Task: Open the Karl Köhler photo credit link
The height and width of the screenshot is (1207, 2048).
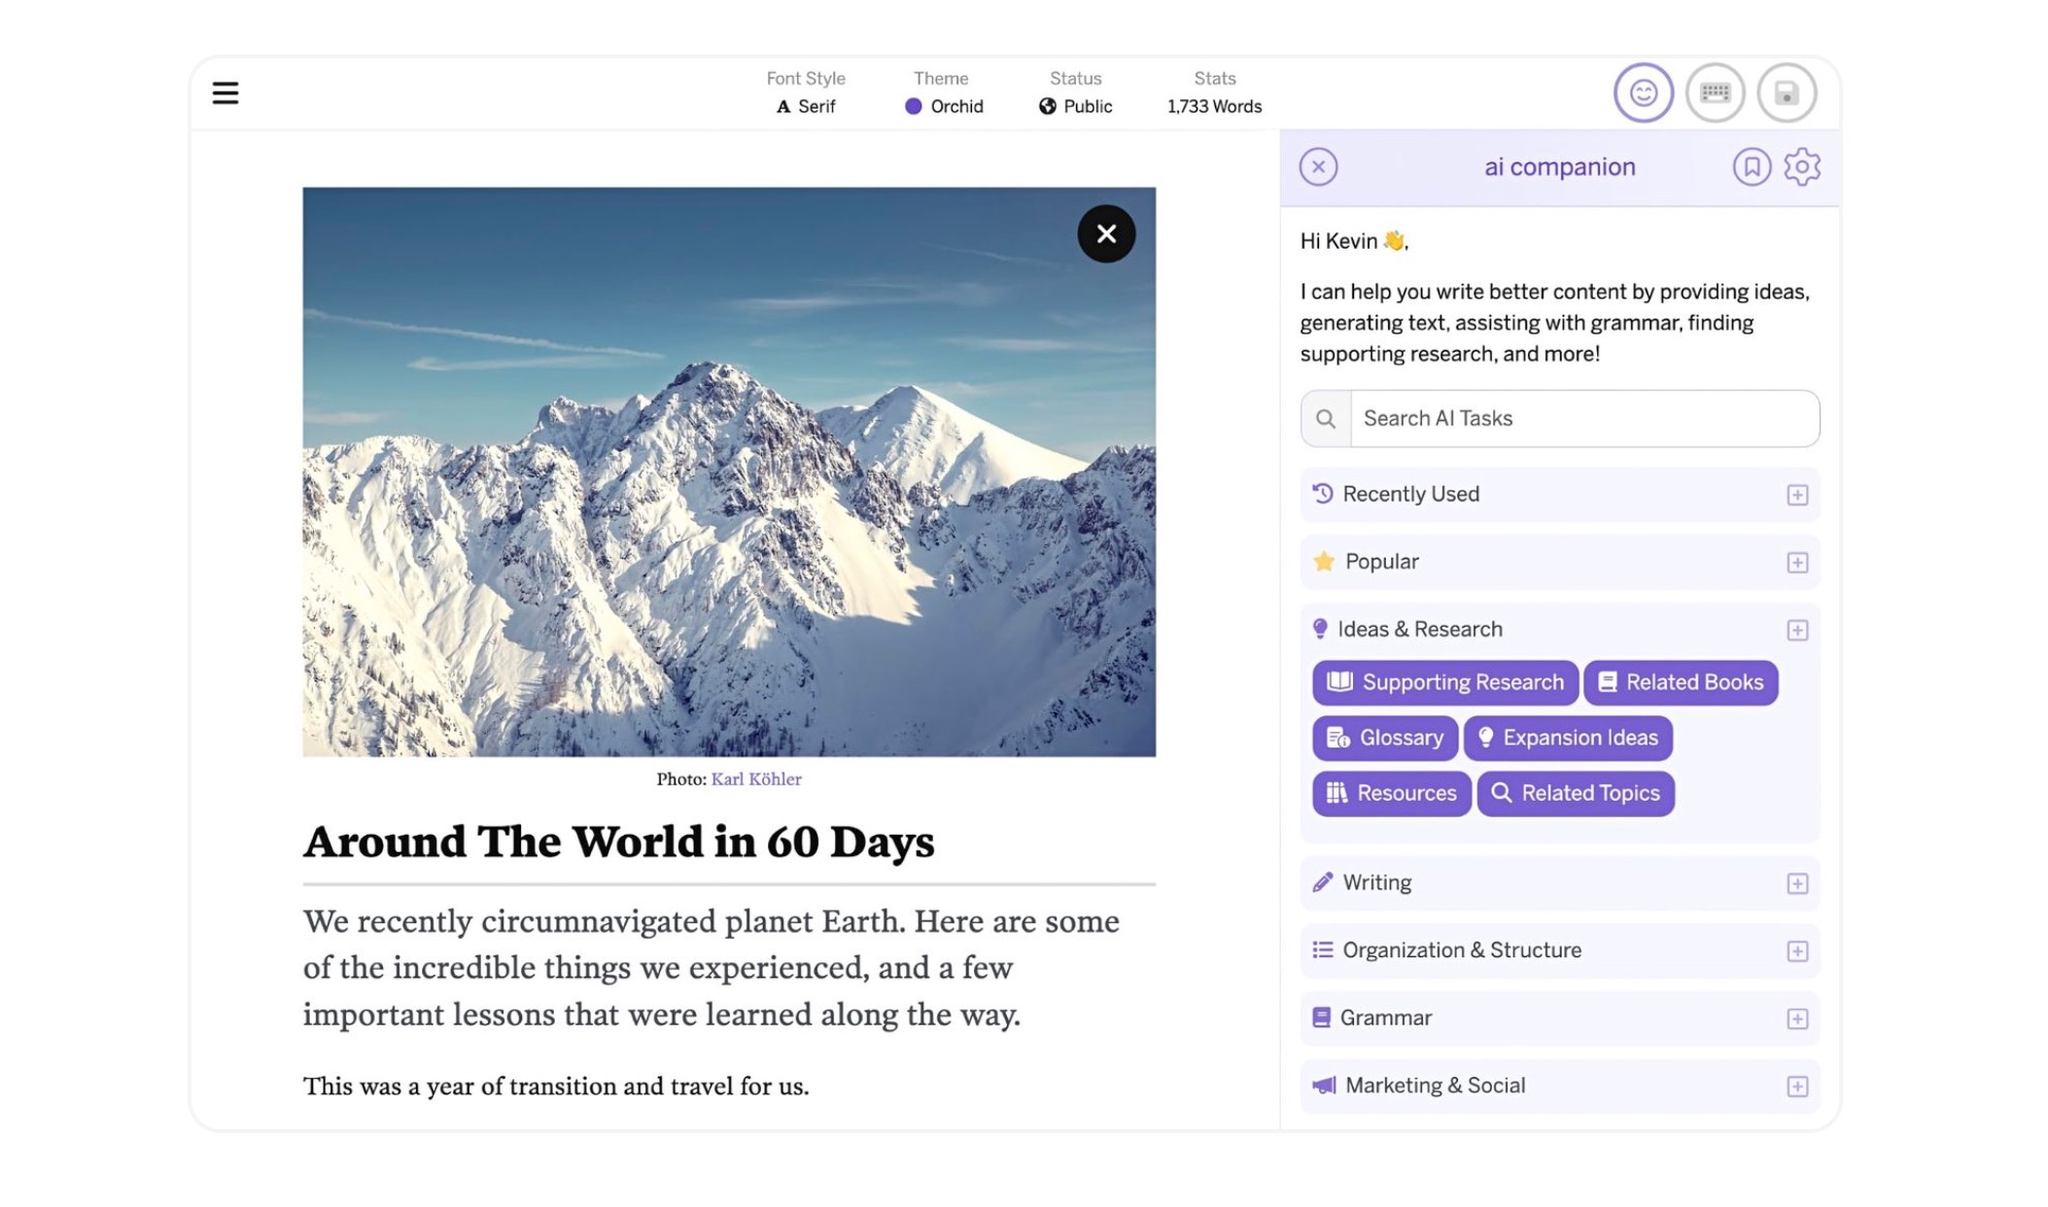Action: pyautogui.click(x=756, y=779)
